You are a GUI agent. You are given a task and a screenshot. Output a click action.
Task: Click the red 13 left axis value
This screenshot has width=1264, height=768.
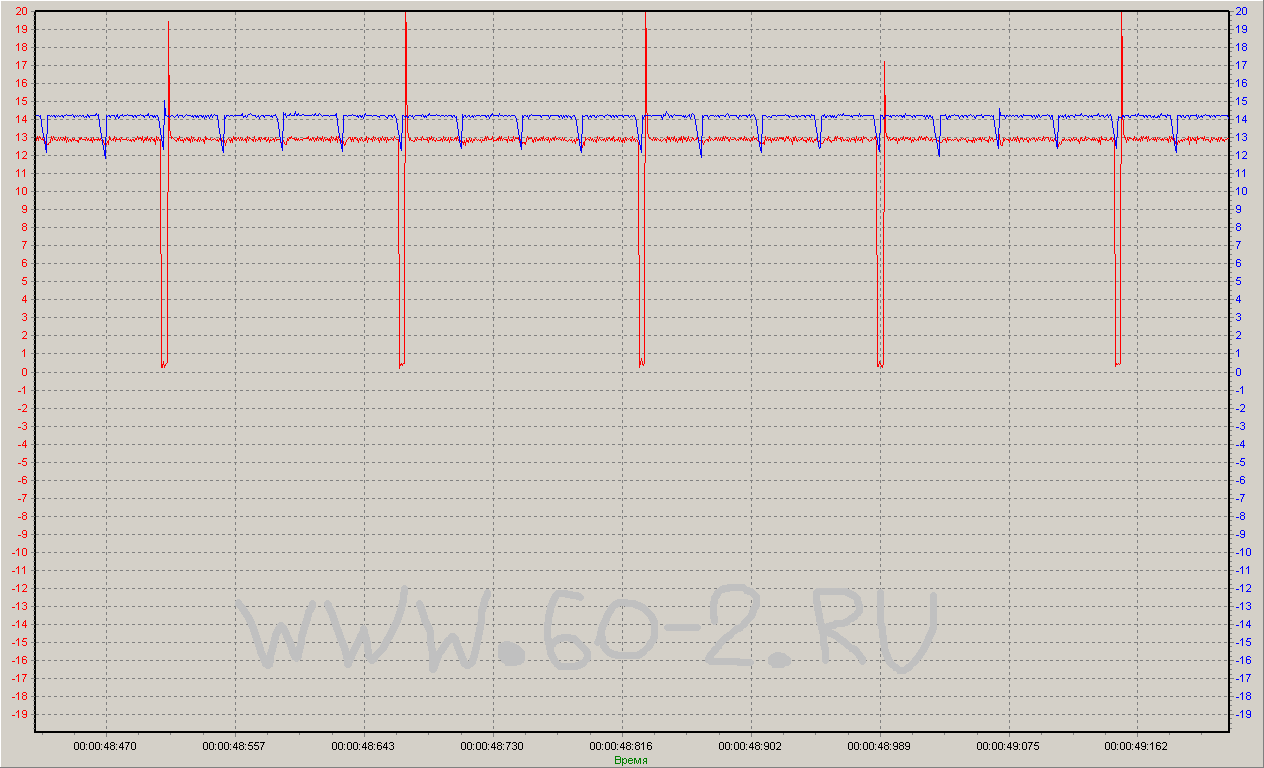click(x=21, y=137)
